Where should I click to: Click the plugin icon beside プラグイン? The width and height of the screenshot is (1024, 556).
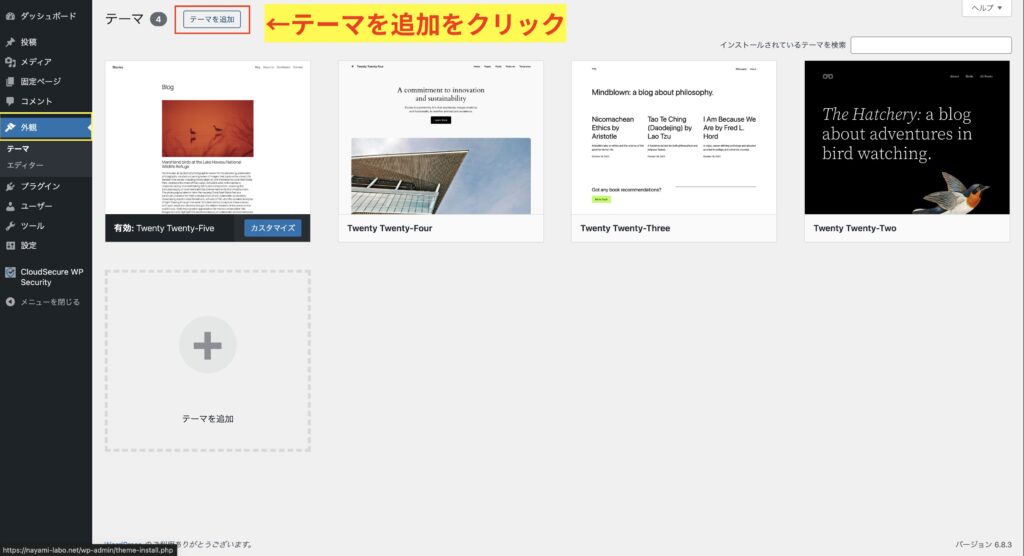pos(10,187)
